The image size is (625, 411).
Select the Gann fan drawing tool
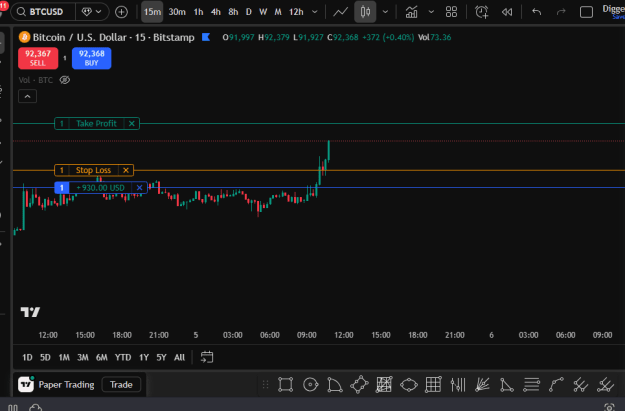click(x=482, y=385)
